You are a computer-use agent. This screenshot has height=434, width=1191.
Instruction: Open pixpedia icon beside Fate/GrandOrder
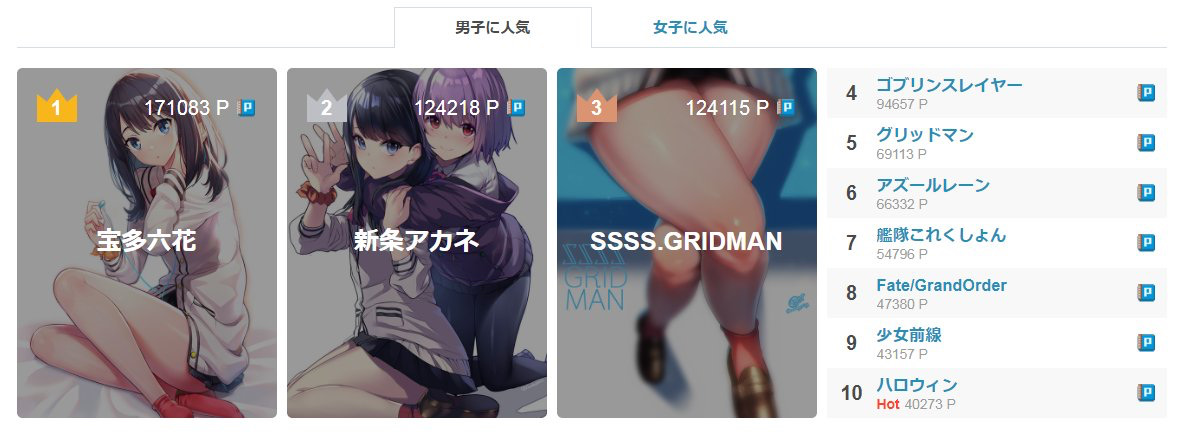(1145, 293)
